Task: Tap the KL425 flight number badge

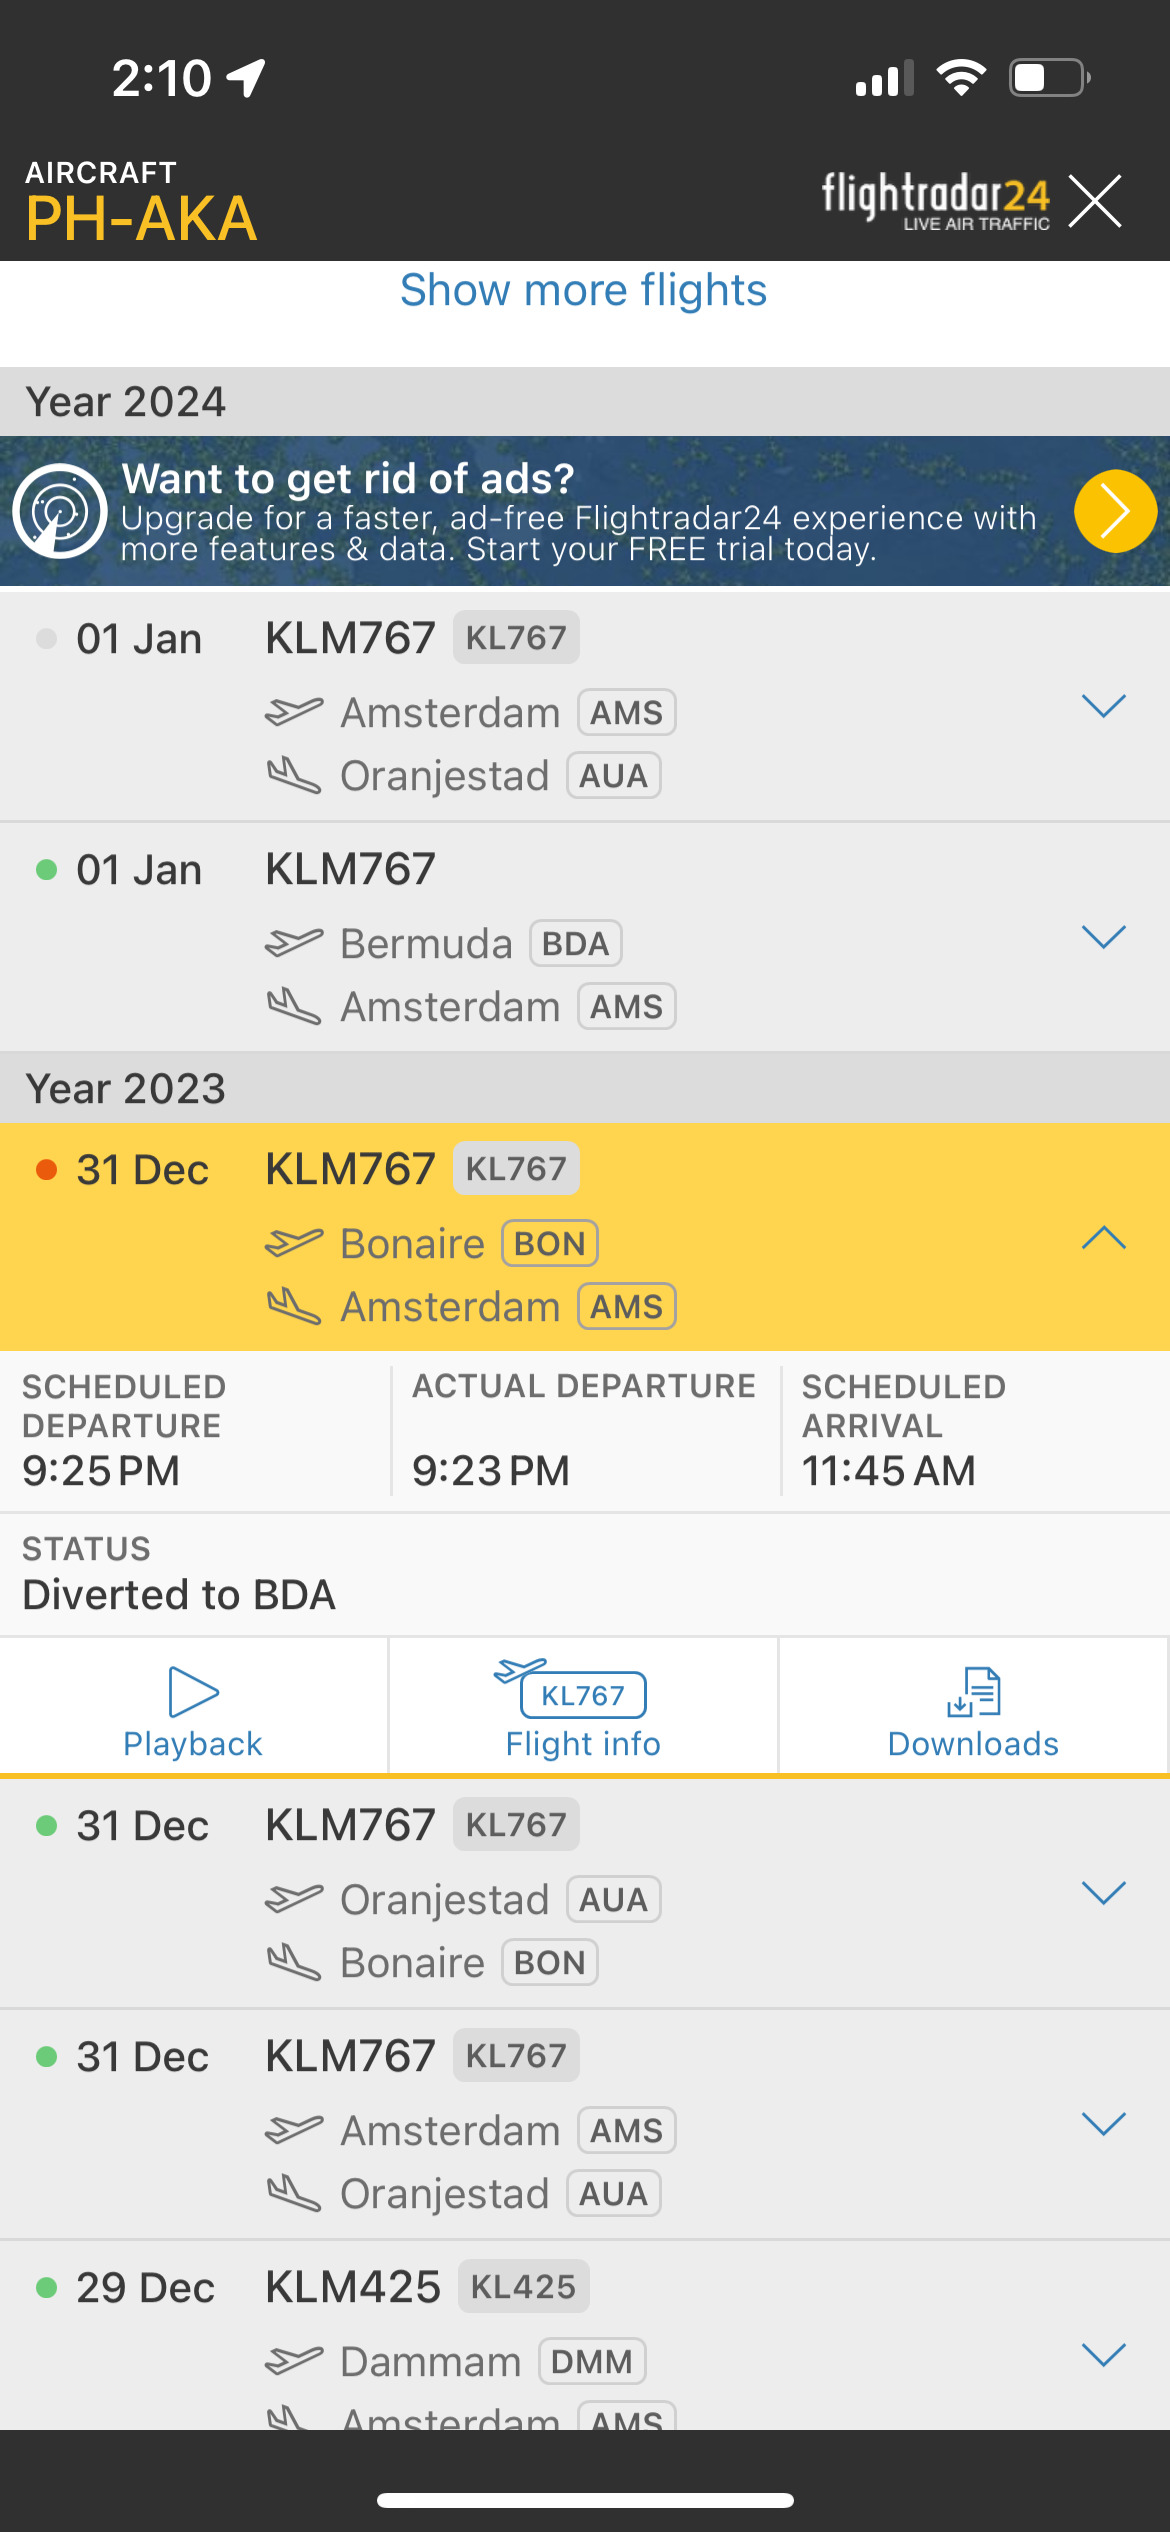Action: click(x=524, y=2287)
